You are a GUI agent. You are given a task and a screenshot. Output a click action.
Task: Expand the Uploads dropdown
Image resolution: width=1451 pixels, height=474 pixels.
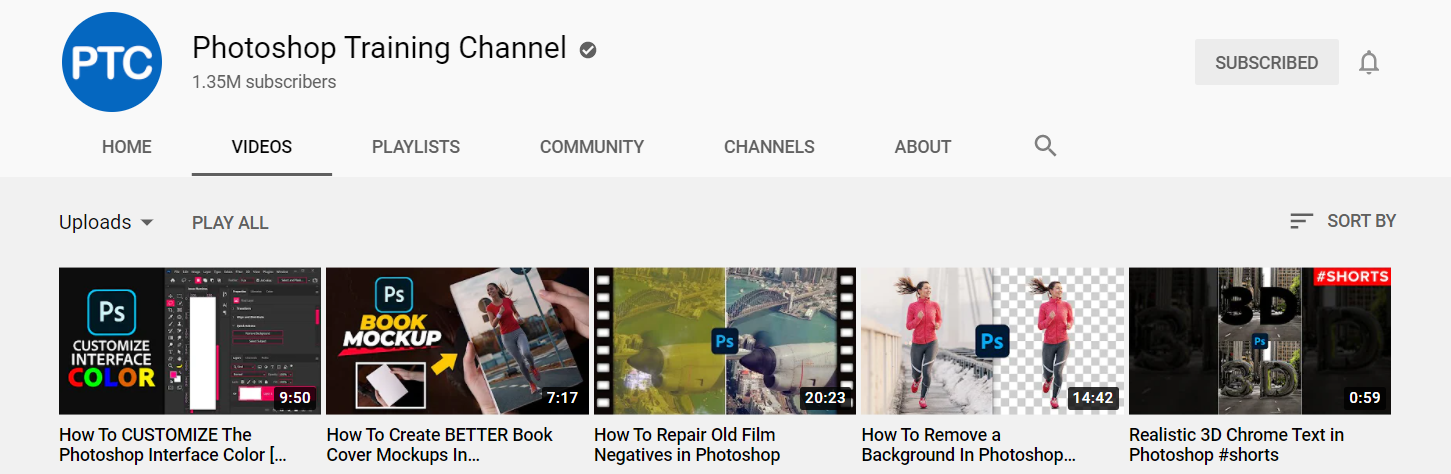106,222
